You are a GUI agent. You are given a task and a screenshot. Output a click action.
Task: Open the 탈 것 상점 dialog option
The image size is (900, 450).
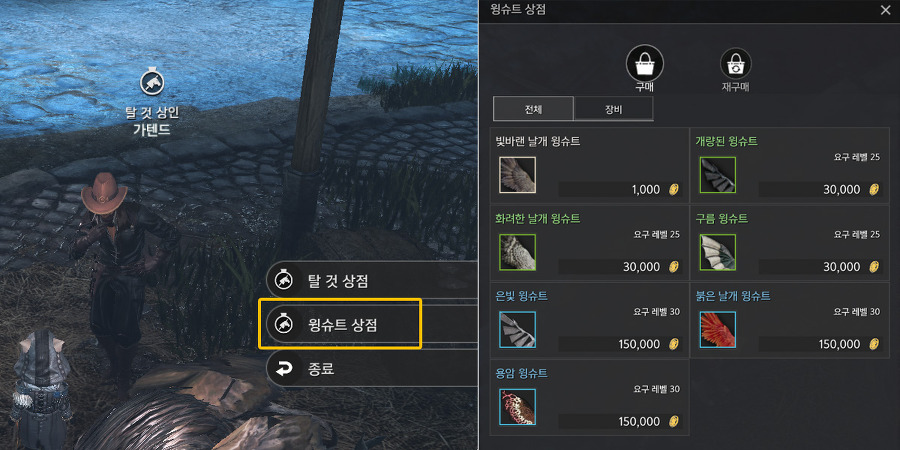tap(373, 281)
